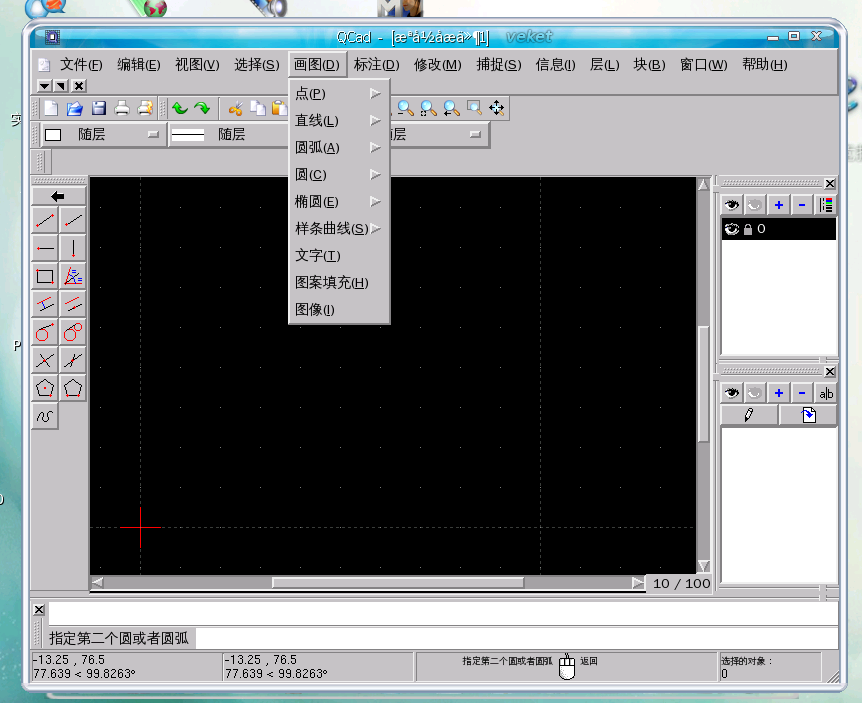This screenshot has height=703, width=862.
Task: Open the 帮助(H) menu
Action: tap(765, 65)
